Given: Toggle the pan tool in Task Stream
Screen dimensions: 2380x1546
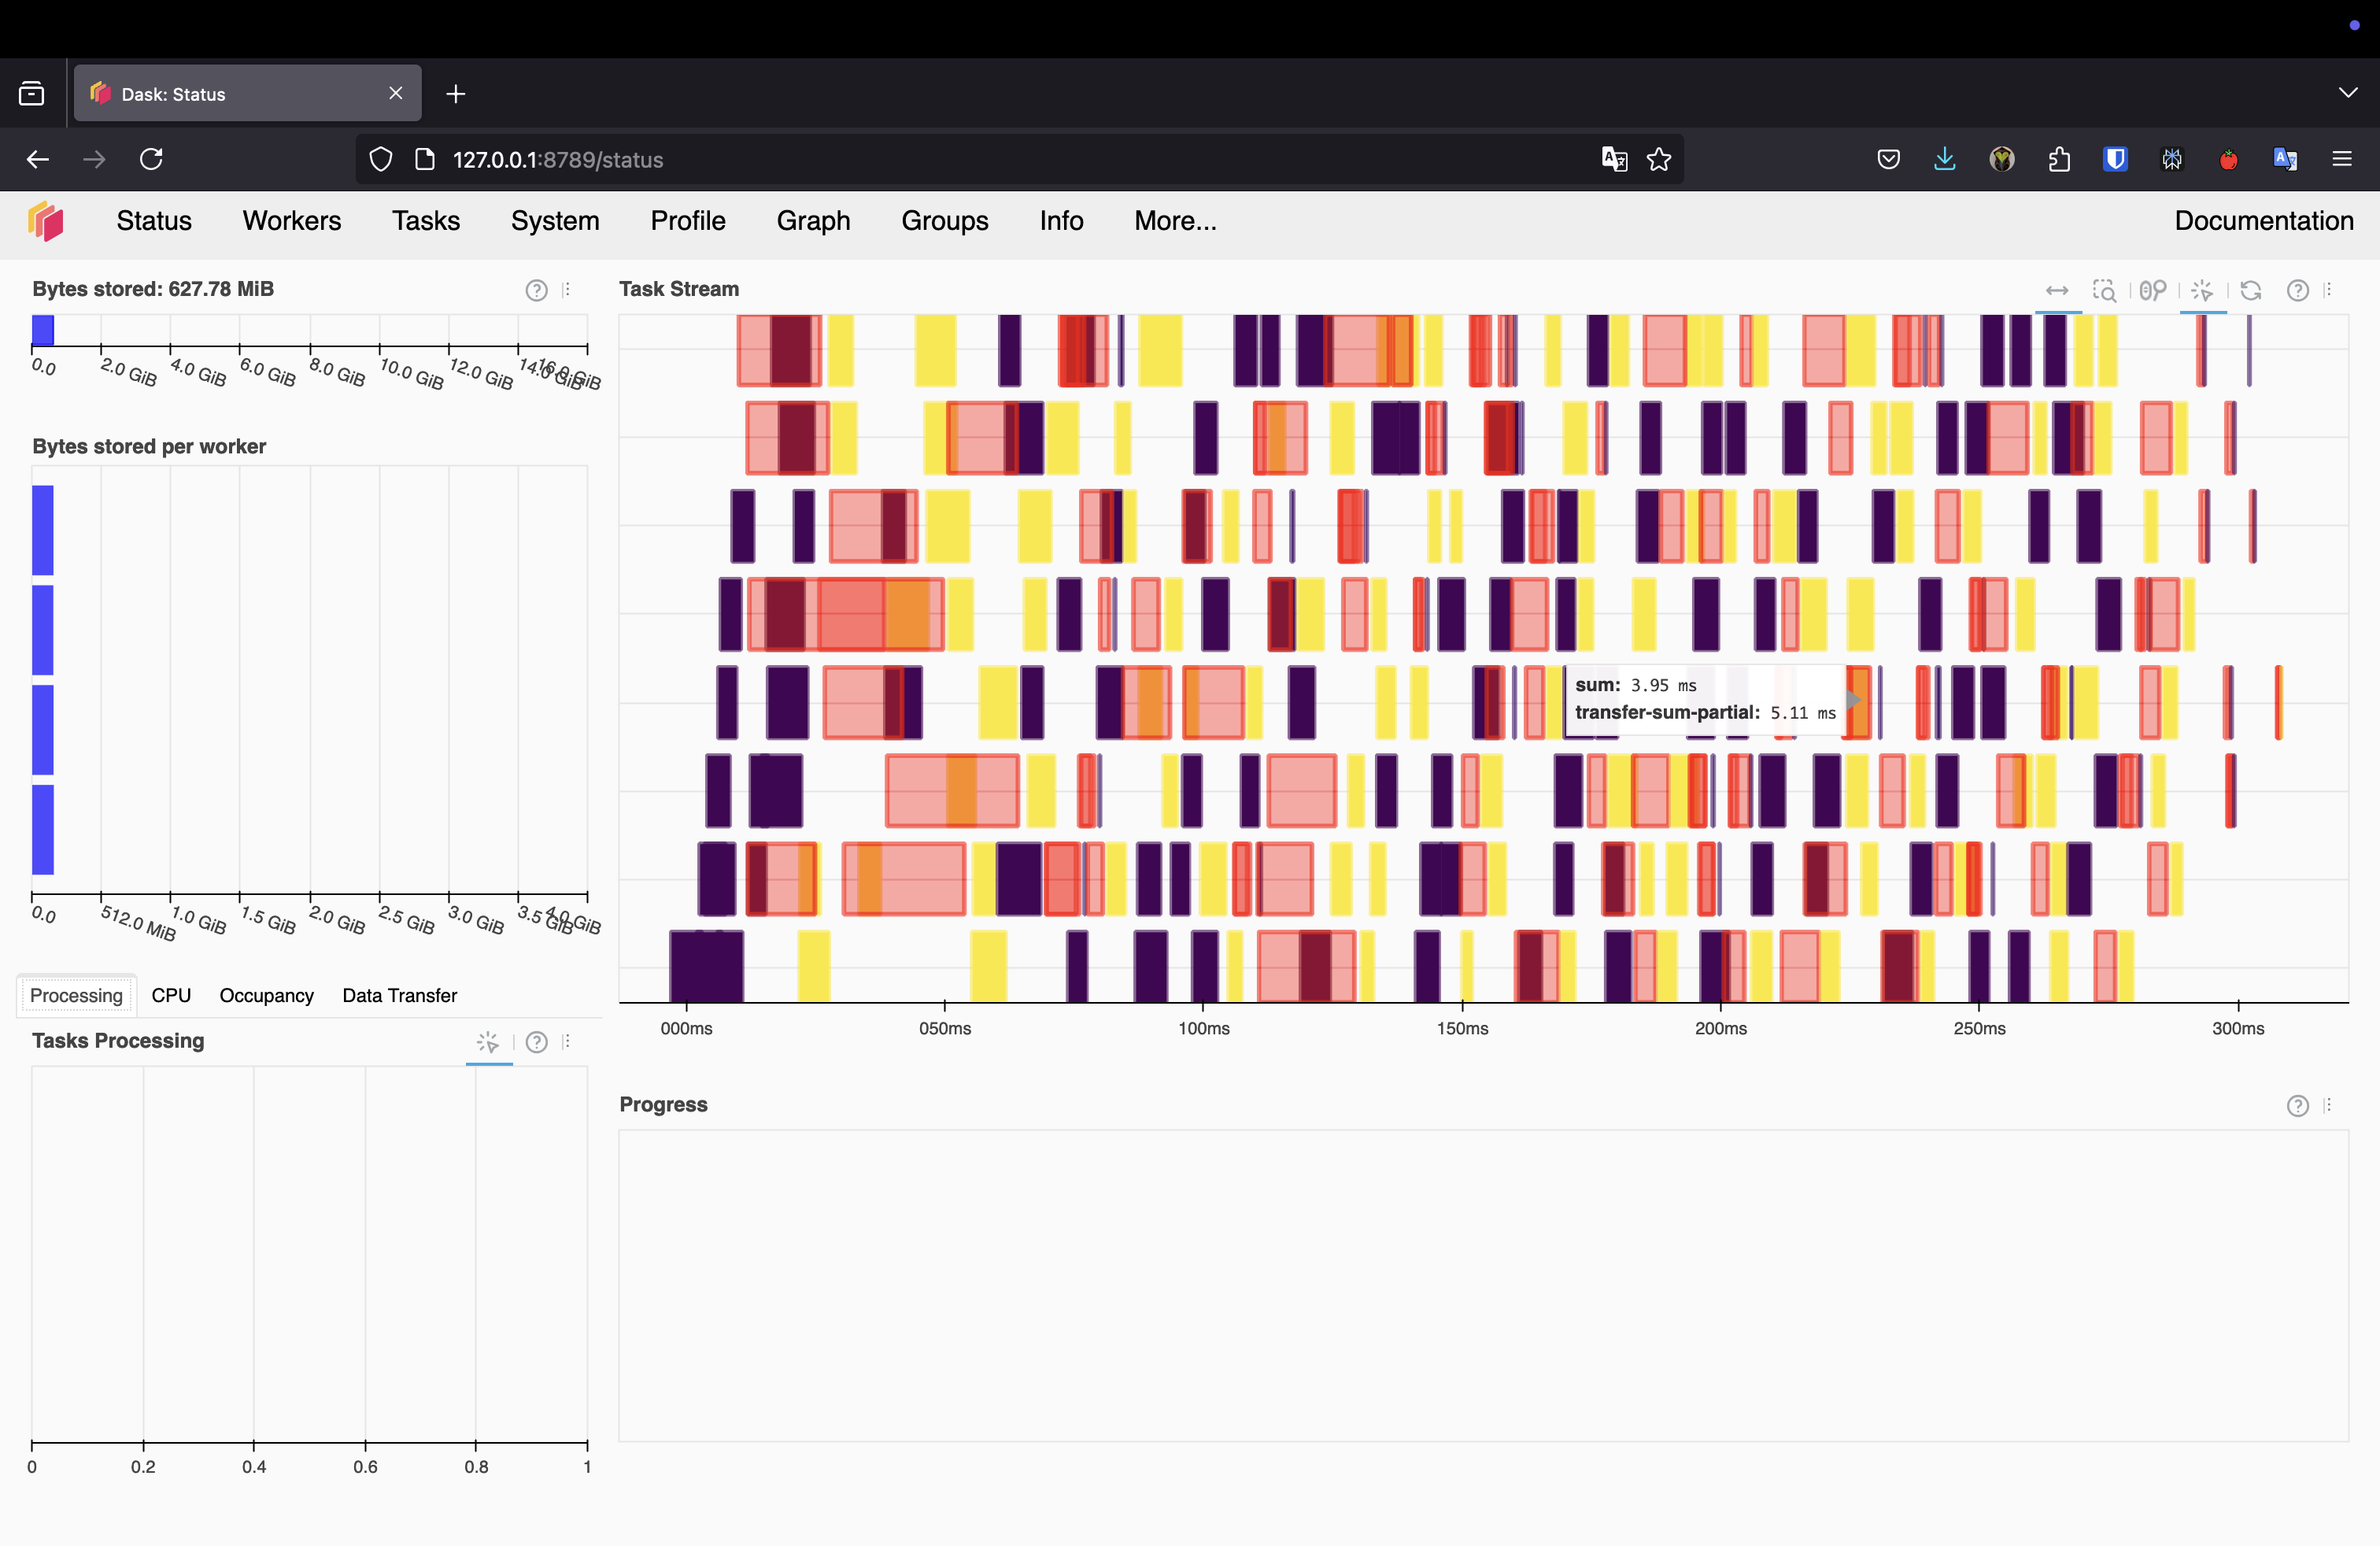Looking at the screenshot, I should (2057, 290).
